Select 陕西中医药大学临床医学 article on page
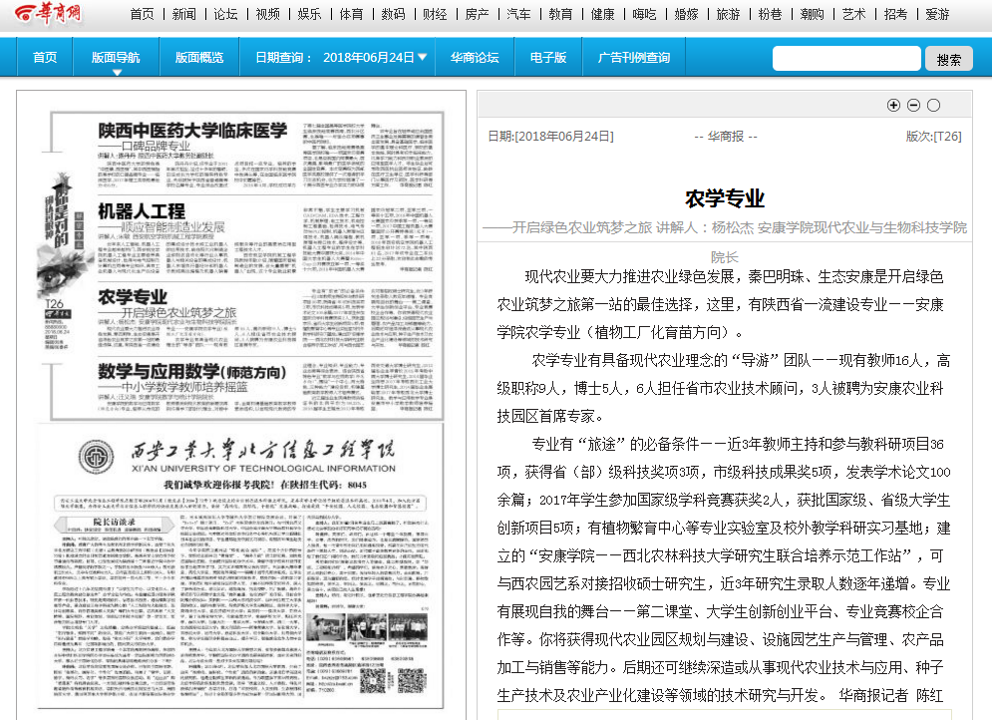 [266, 155]
